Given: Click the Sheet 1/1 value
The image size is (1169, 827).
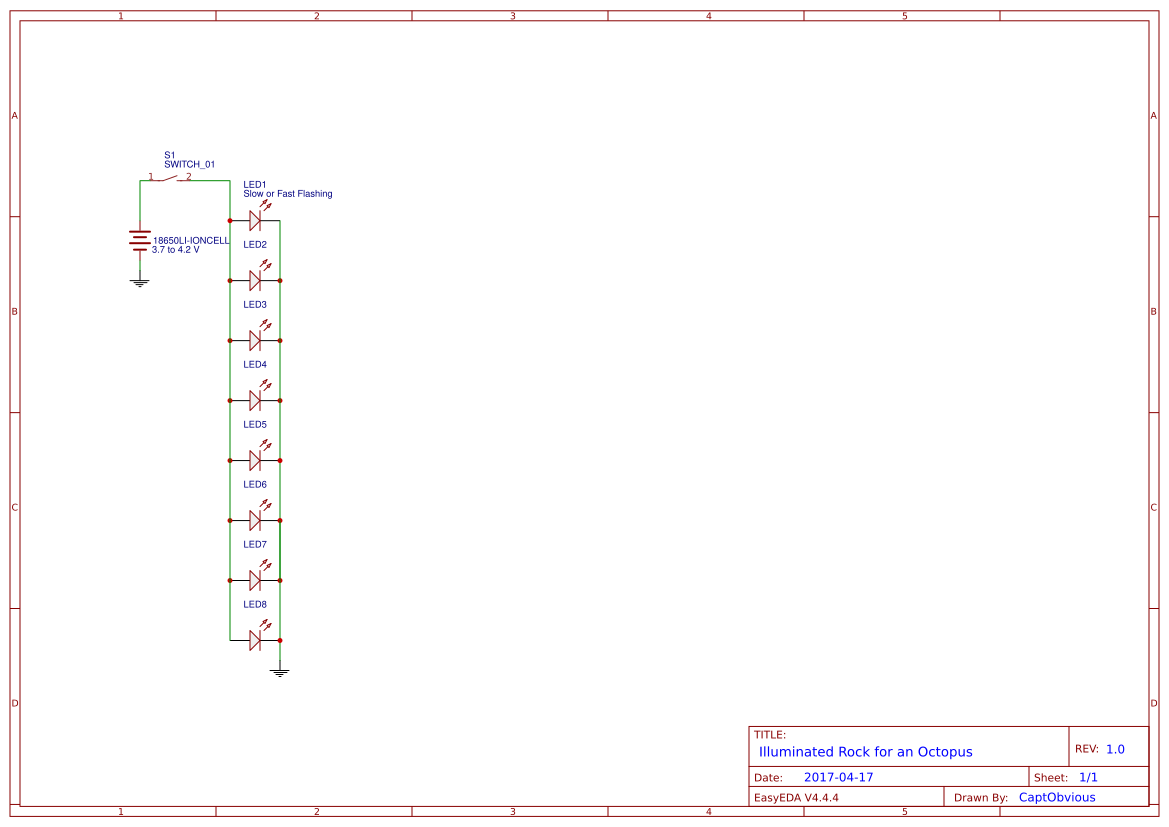Looking at the screenshot, I should [1088, 777].
